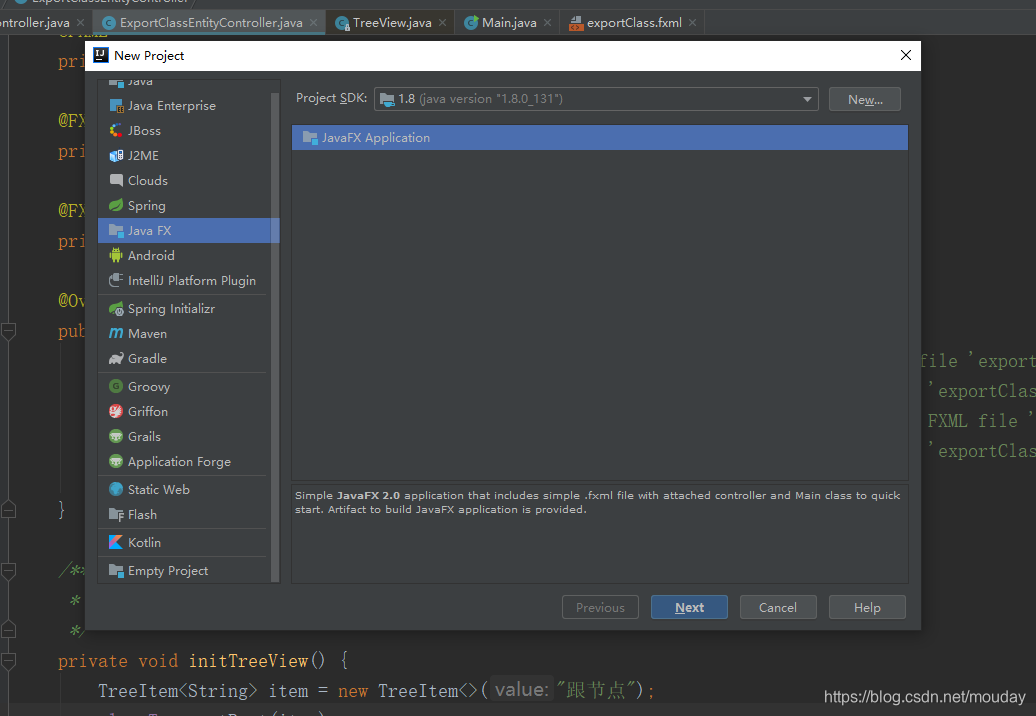Select Maven project type

pyautogui.click(x=184, y=334)
